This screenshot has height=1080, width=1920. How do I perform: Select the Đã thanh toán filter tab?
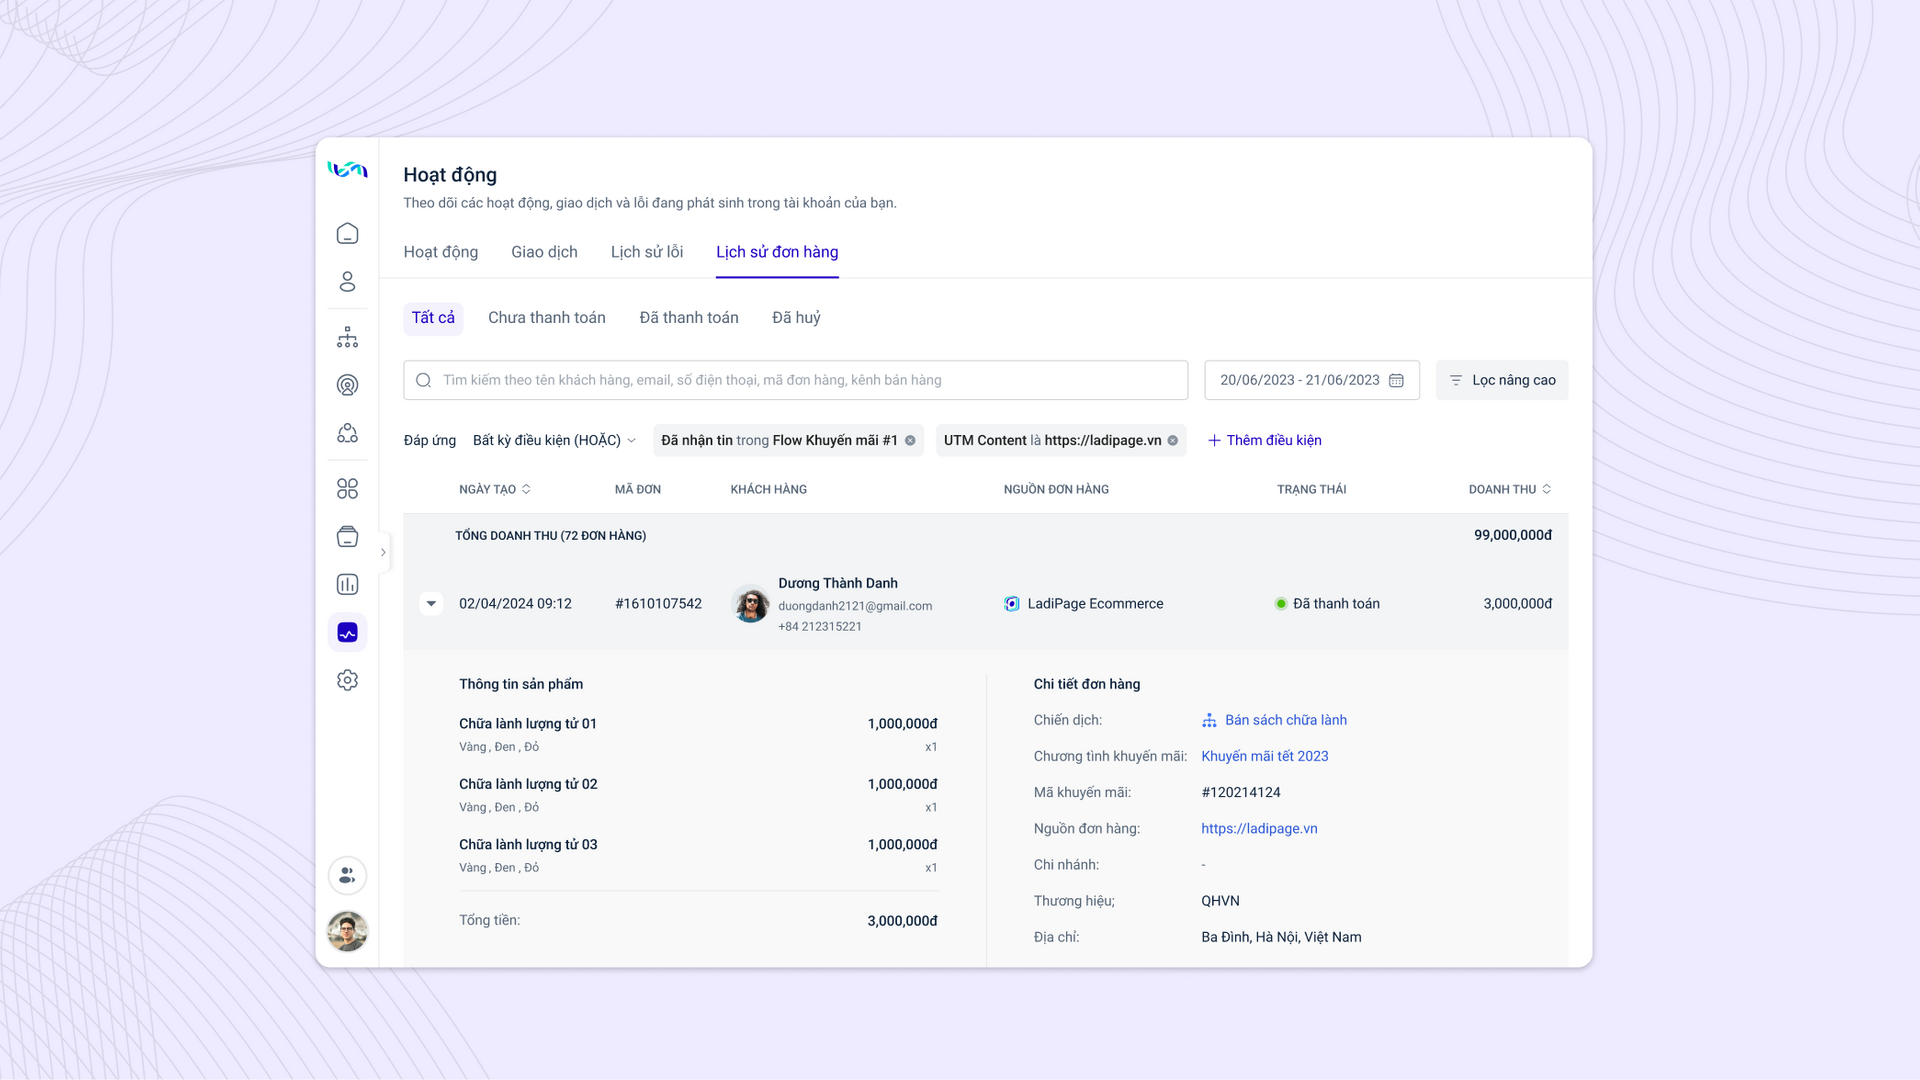pyautogui.click(x=689, y=317)
